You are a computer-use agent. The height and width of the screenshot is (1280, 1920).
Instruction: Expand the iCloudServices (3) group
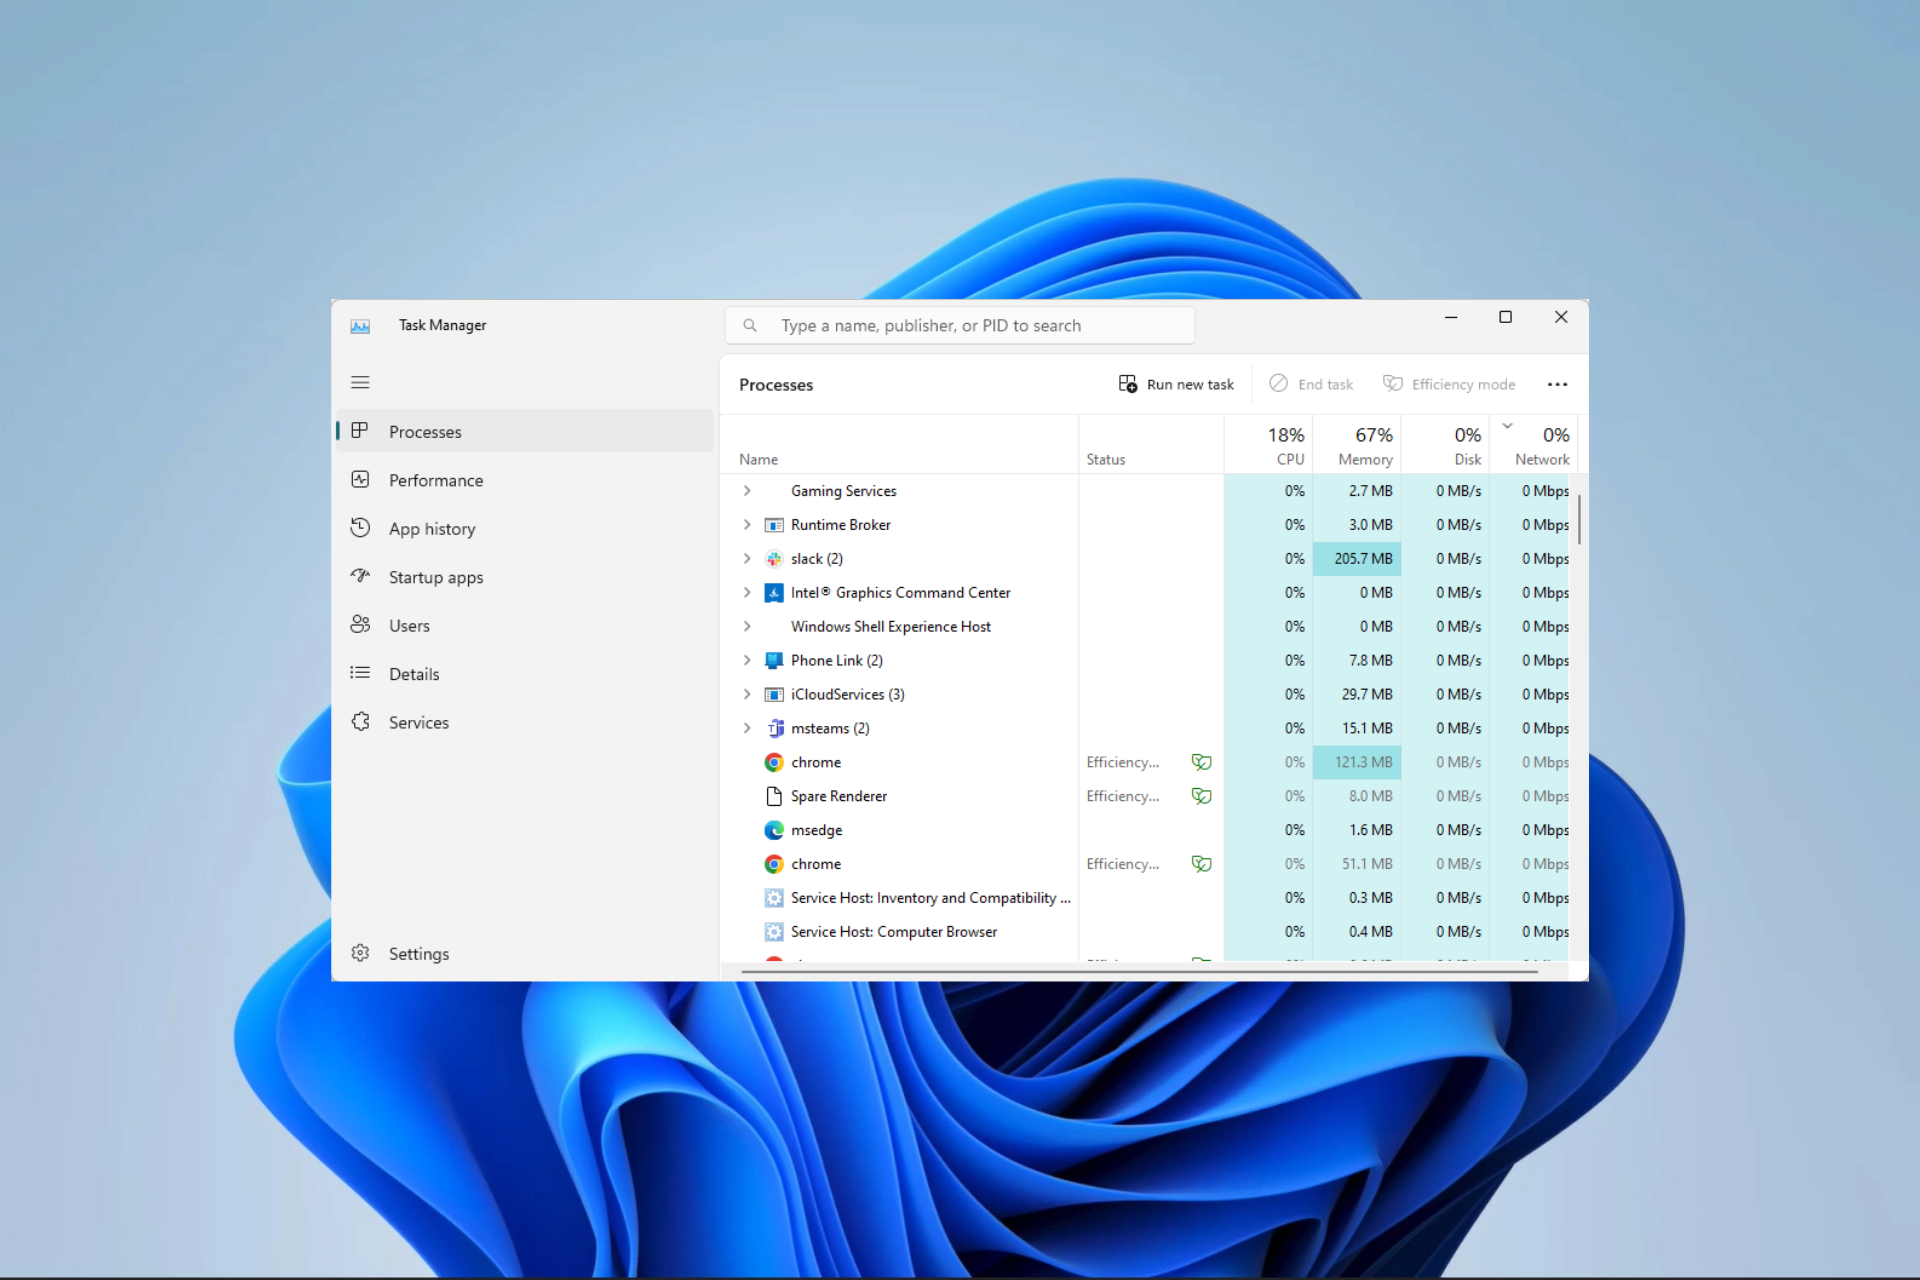[747, 695]
